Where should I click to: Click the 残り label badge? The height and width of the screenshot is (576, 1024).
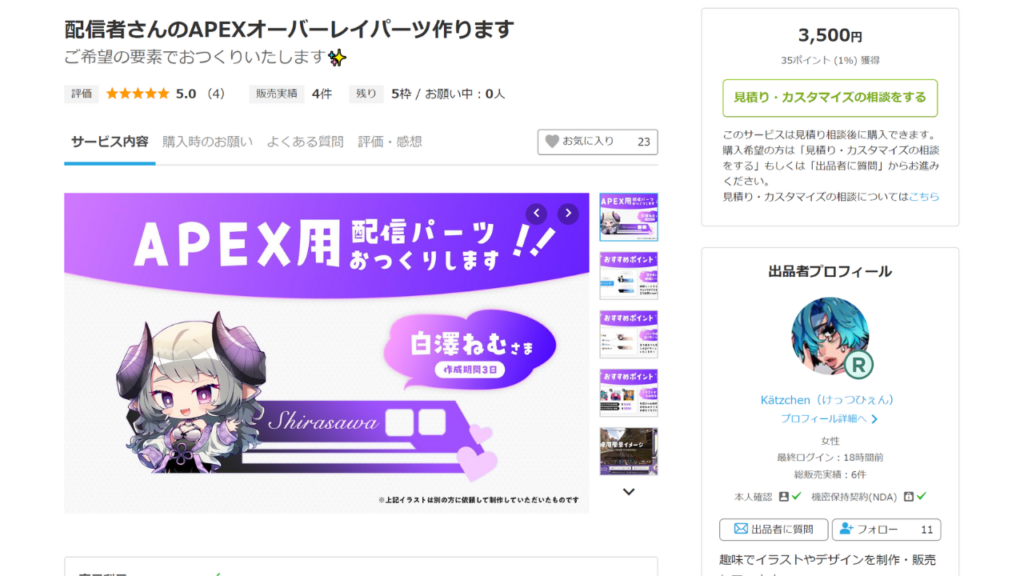point(366,94)
